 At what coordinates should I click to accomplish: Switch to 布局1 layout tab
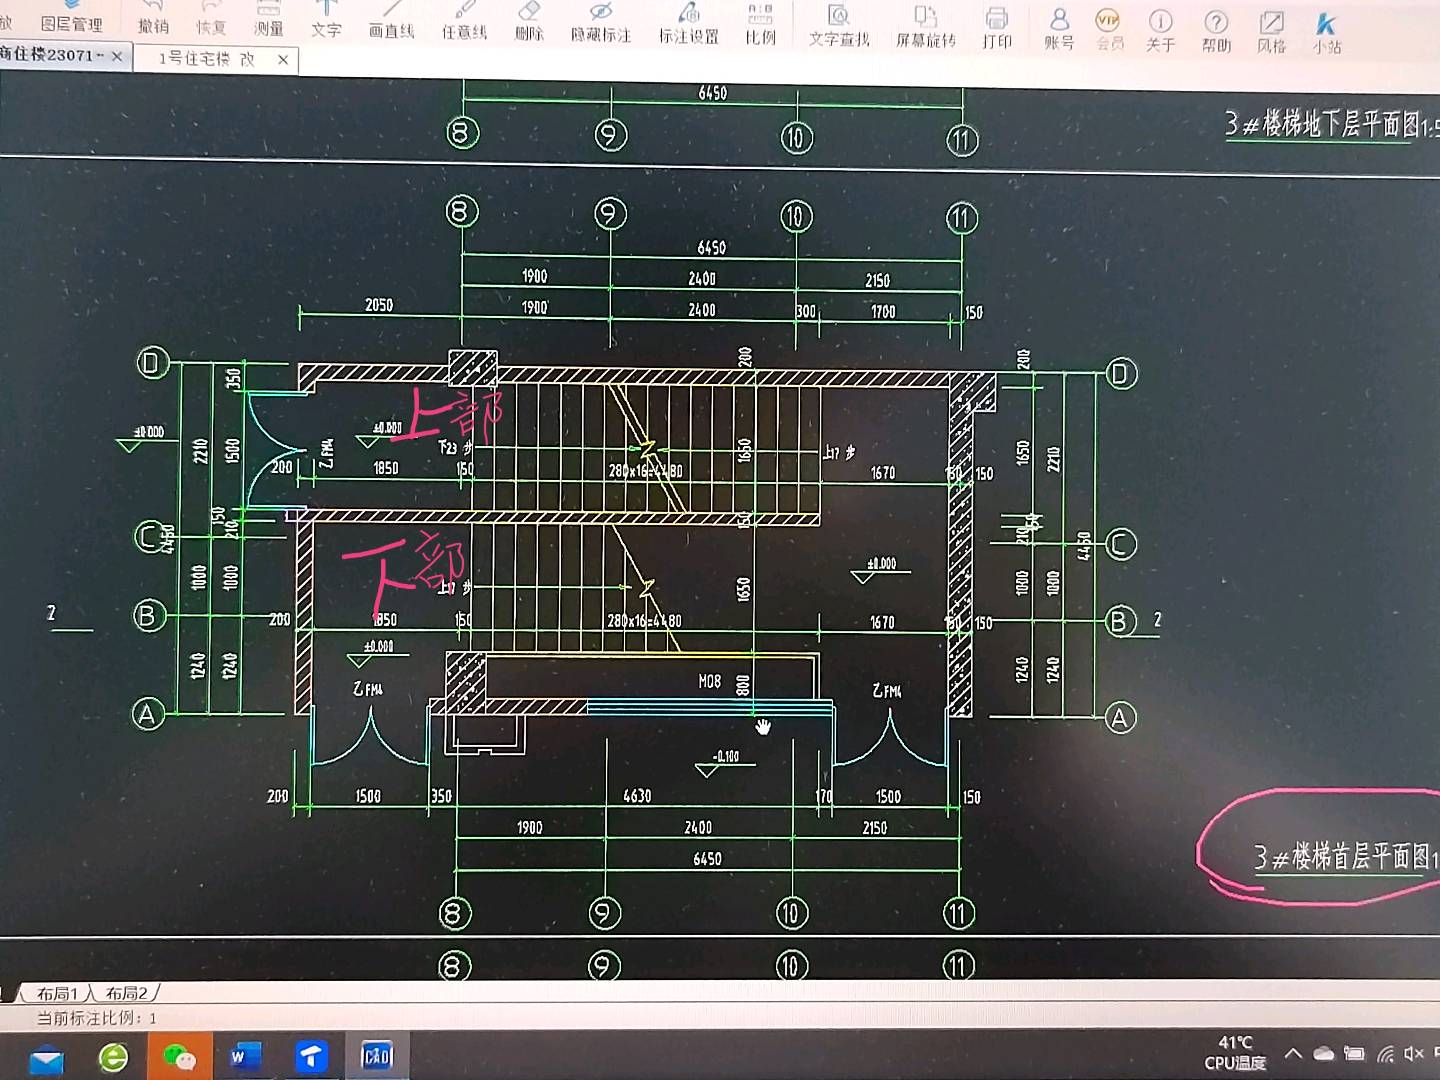pyautogui.click(x=57, y=993)
